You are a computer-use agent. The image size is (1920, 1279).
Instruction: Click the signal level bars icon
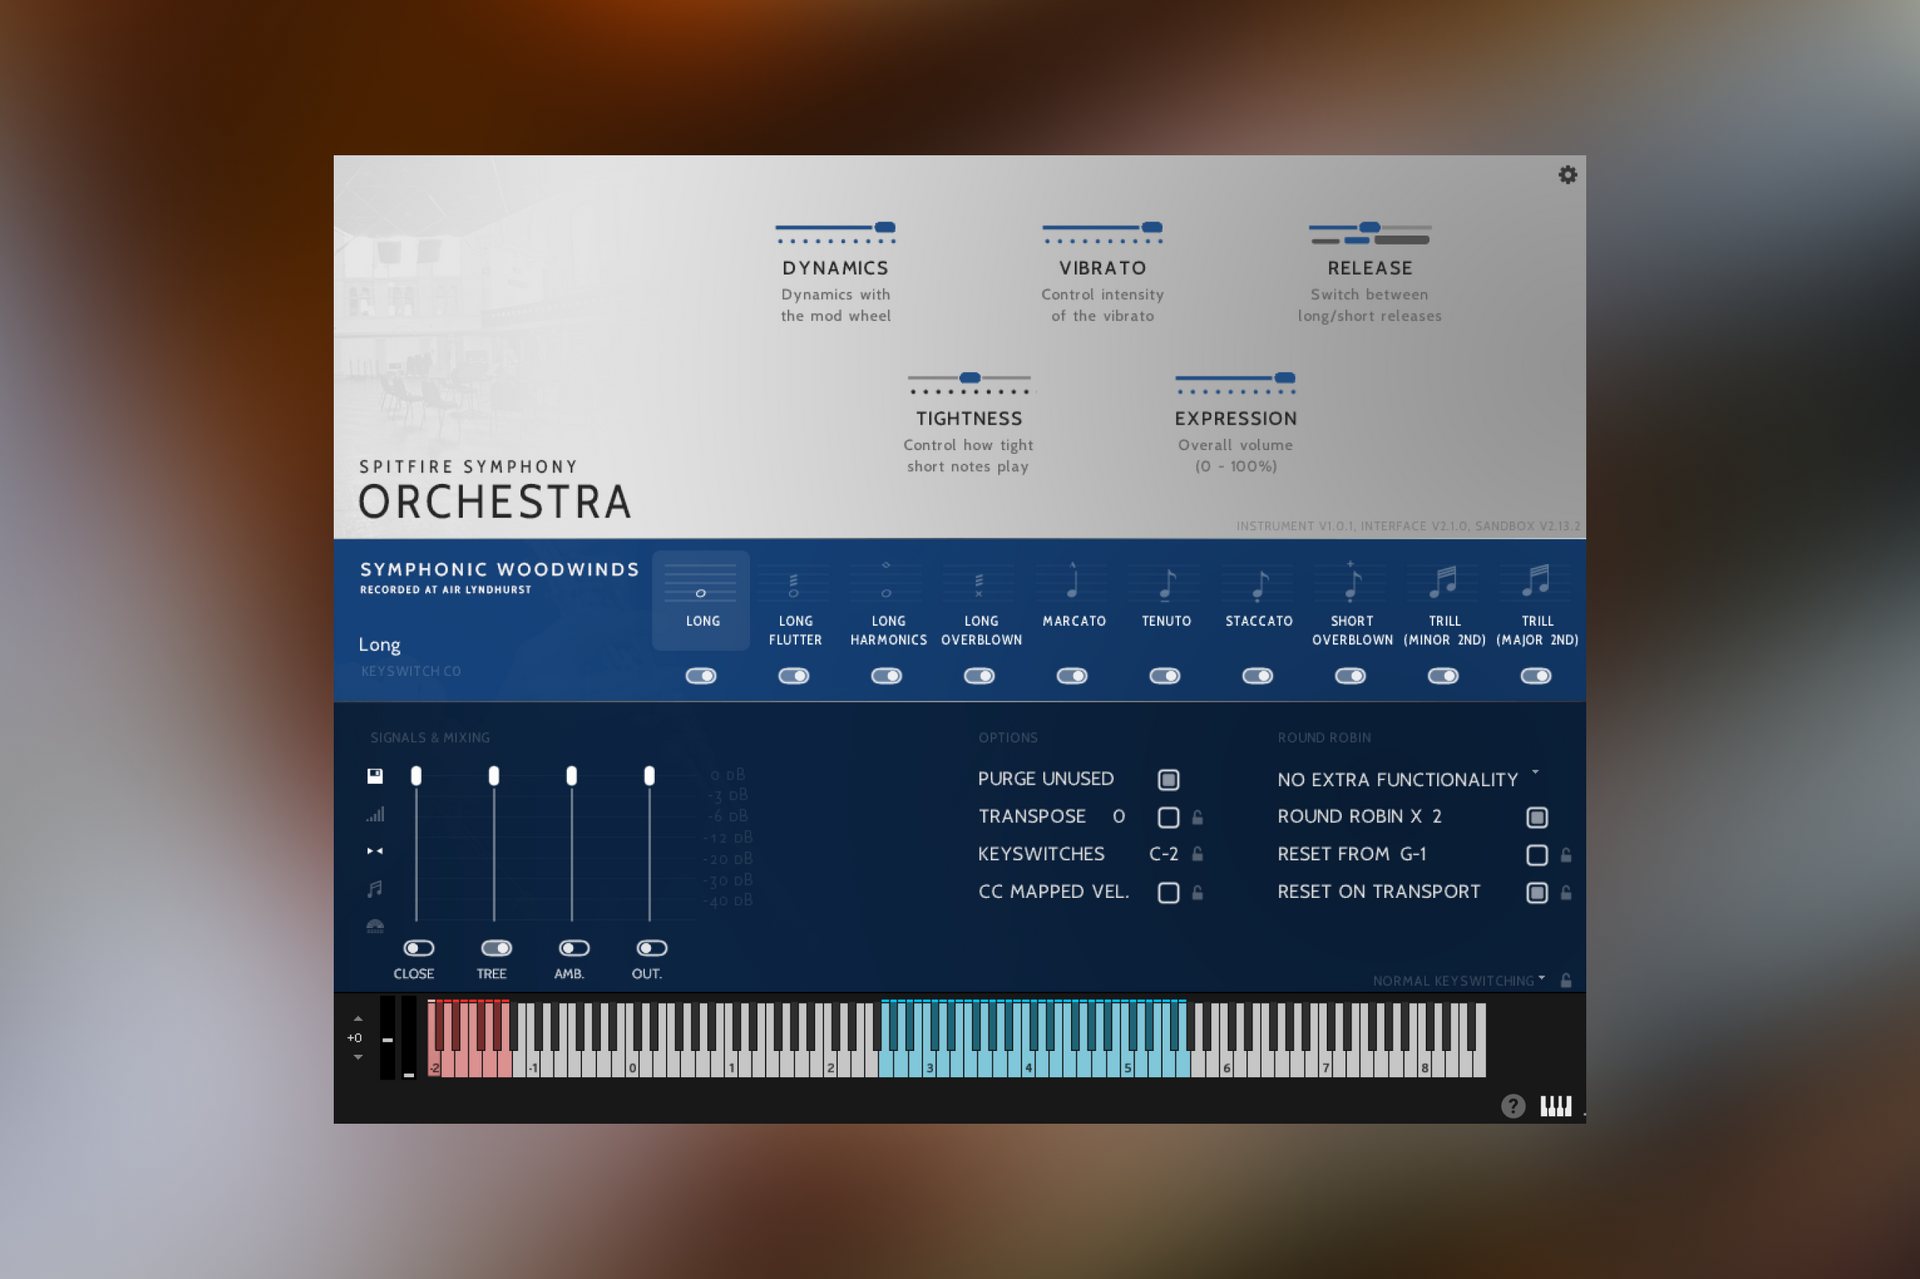tap(375, 814)
